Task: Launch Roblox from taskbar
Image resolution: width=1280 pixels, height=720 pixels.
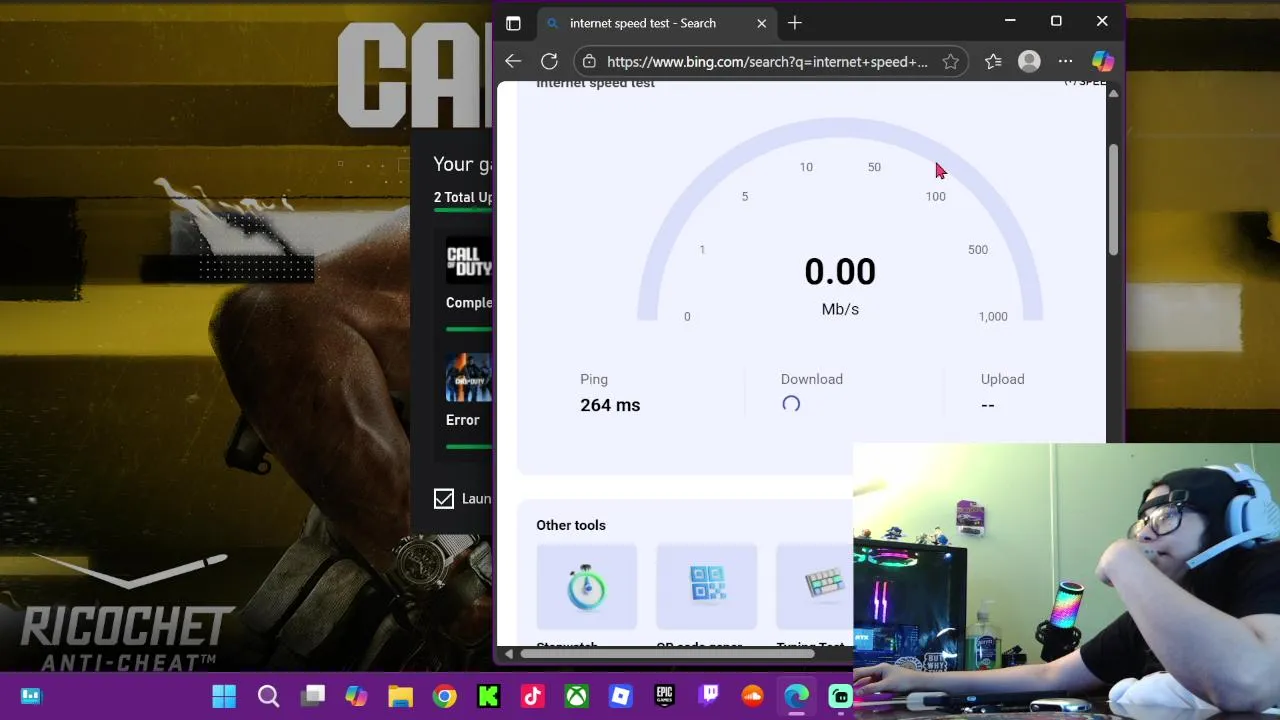Action: coord(620,696)
